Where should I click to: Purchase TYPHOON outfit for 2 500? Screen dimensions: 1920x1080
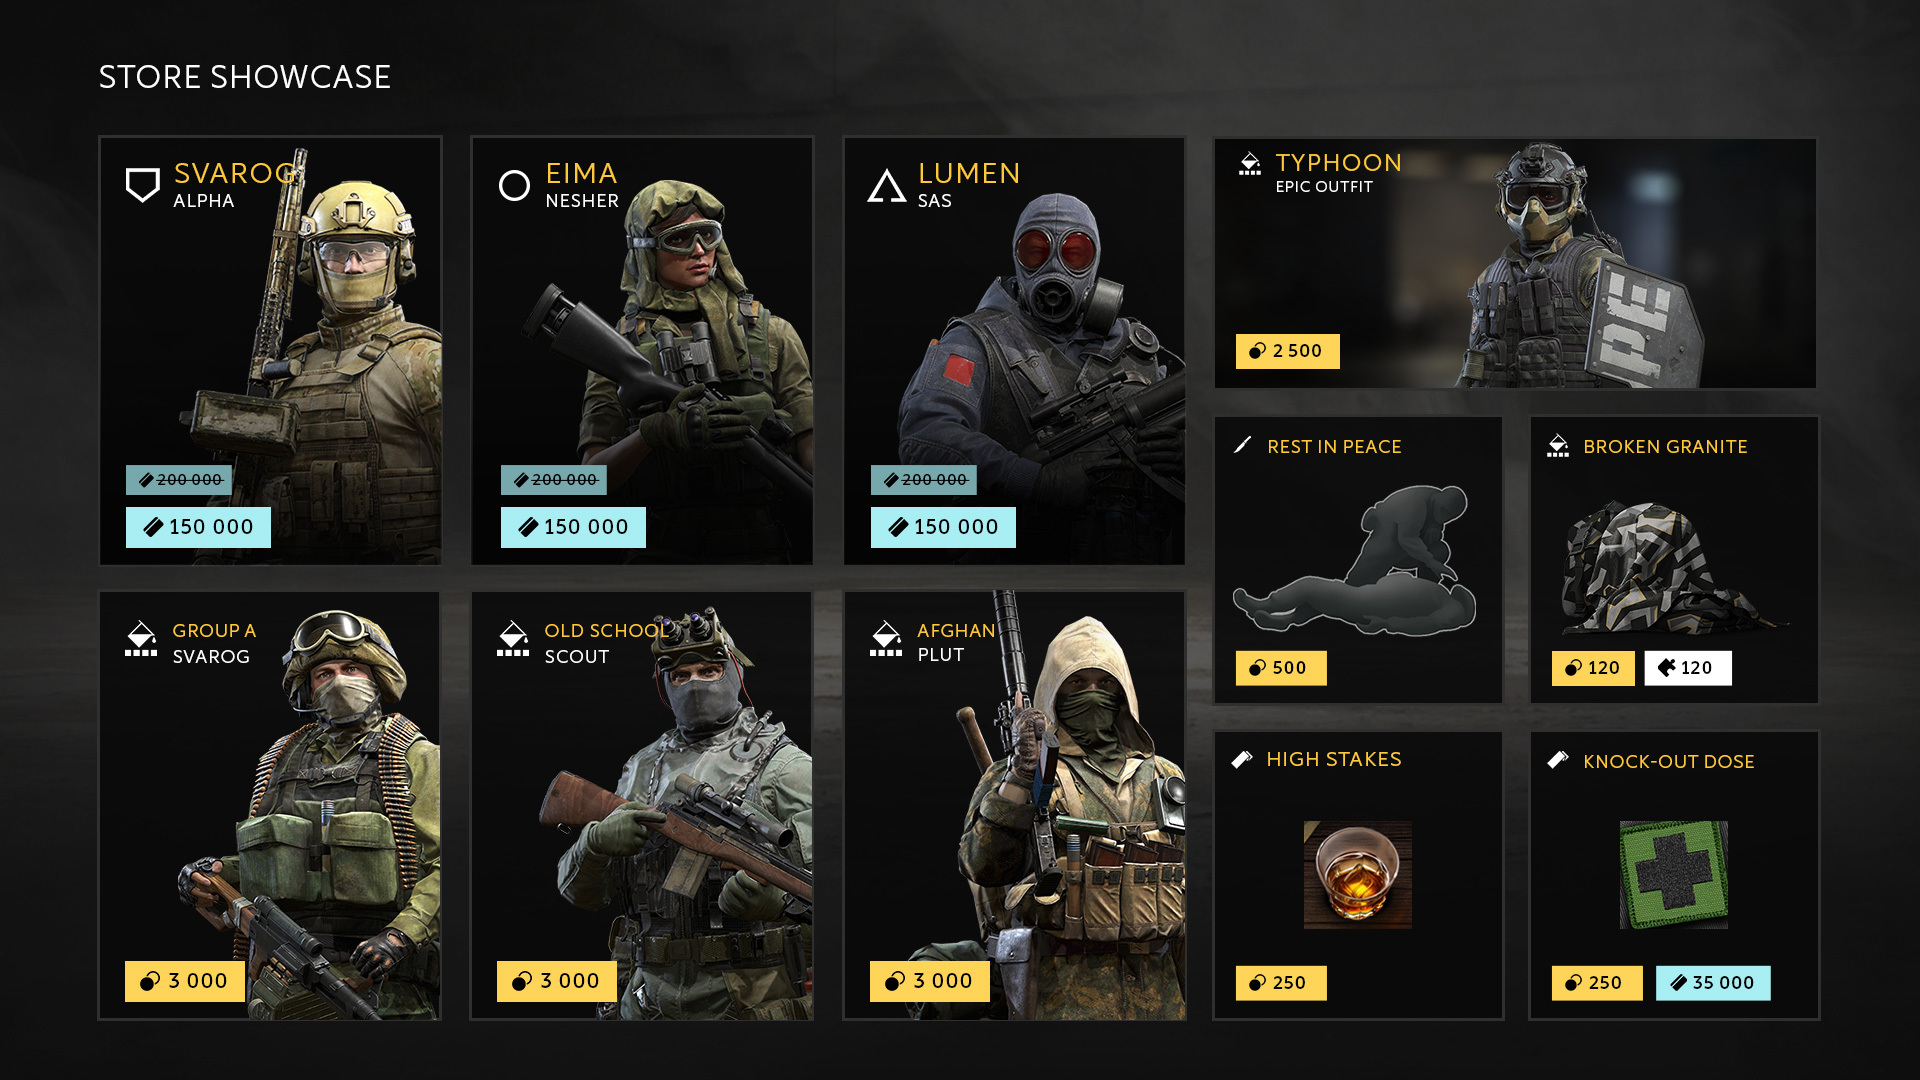pyautogui.click(x=1287, y=351)
